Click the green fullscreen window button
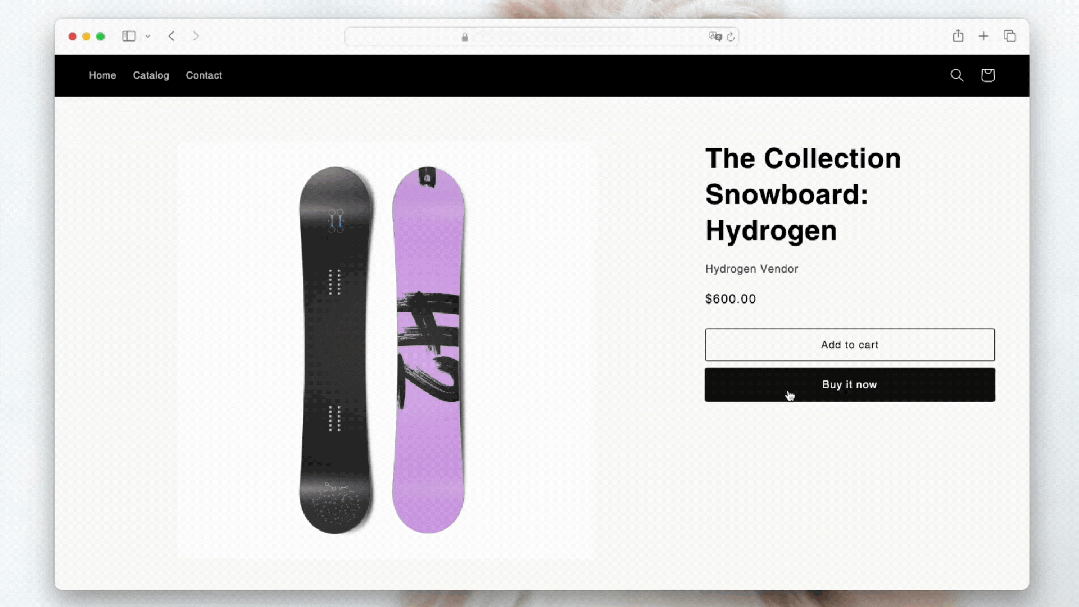Image resolution: width=1079 pixels, height=607 pixels. [x=100, y=36]
